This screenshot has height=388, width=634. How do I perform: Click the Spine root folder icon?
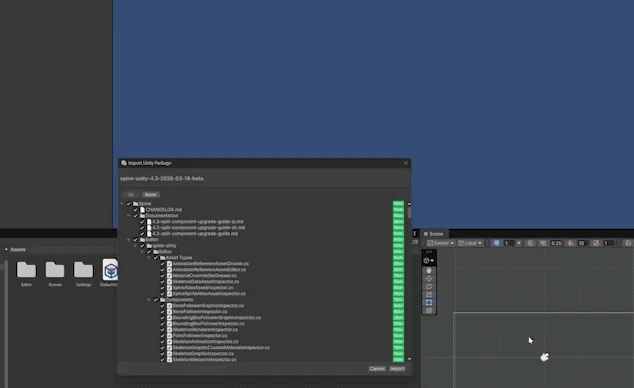(x=136, y=204)
